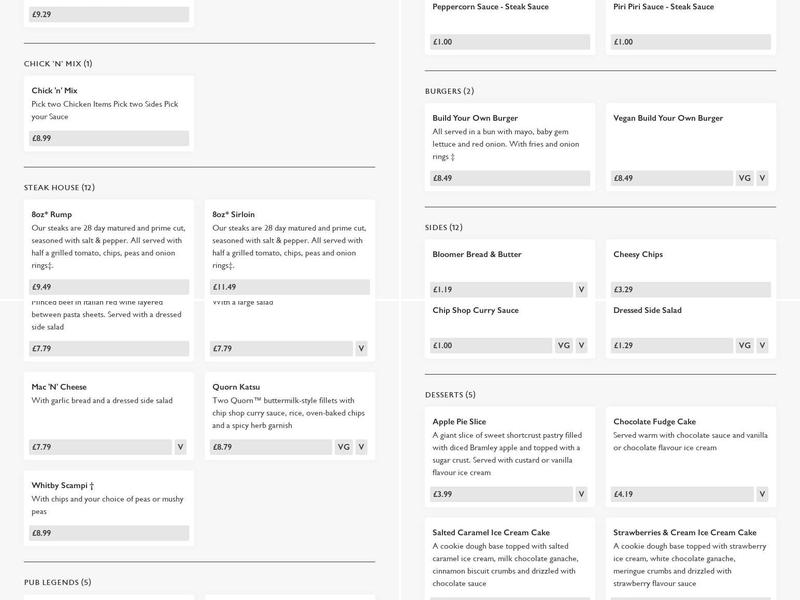Click VG badge on Chip Shop Curry Sauce

click(564, 346)
